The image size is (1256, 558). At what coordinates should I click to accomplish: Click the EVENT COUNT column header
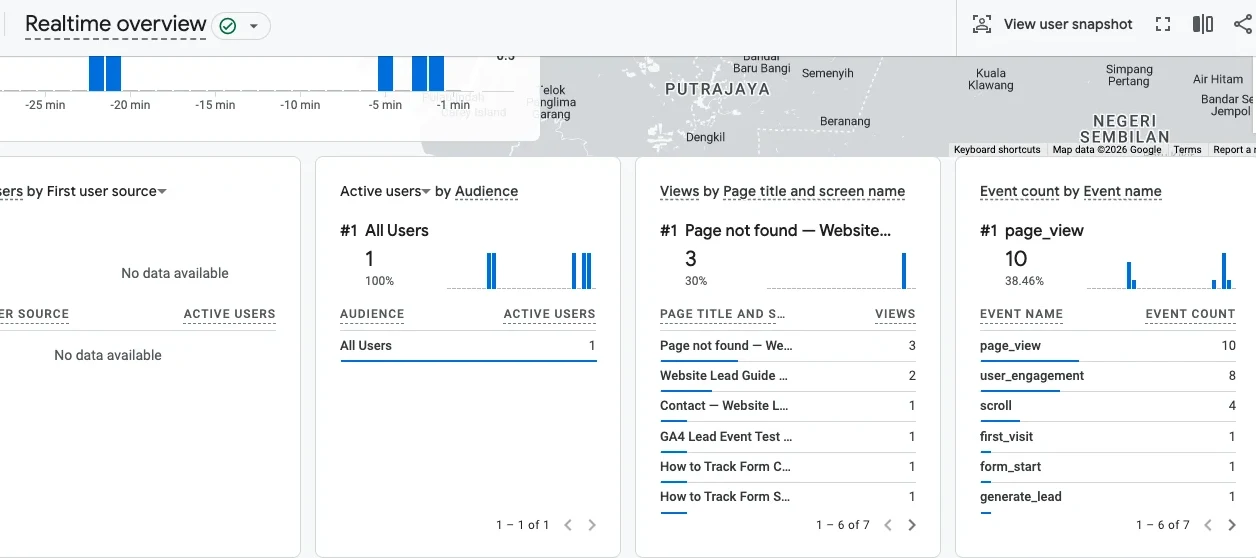(x=1190, y=314)
